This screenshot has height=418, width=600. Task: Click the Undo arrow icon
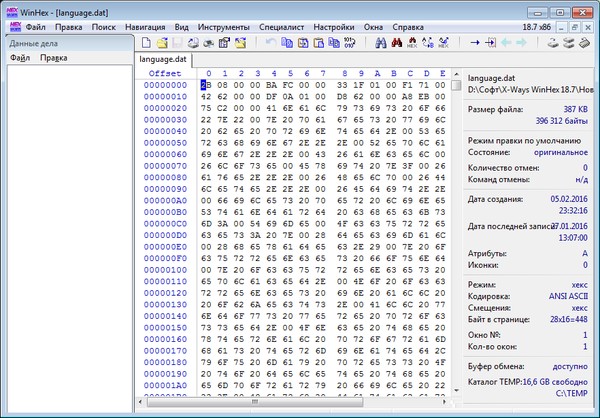tap(269, 43)
